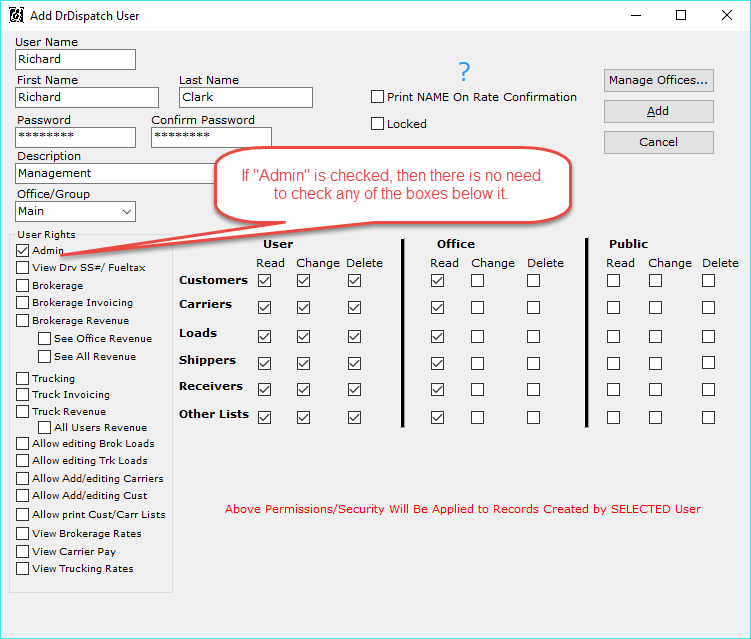This screenshot has height=639, width=751.
Task: Uncheck Customers User Read permission
Action: pyautogui.click(x=264, y=280)
